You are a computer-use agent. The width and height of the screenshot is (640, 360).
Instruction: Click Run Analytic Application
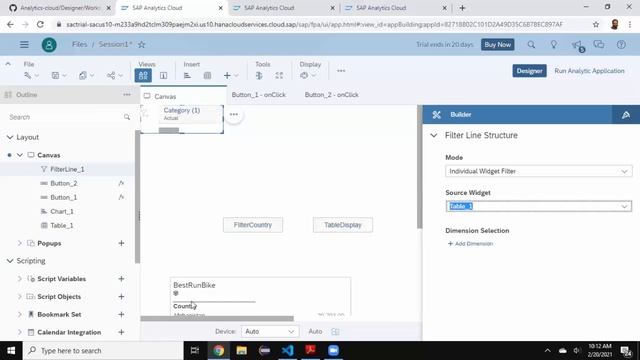589,71
